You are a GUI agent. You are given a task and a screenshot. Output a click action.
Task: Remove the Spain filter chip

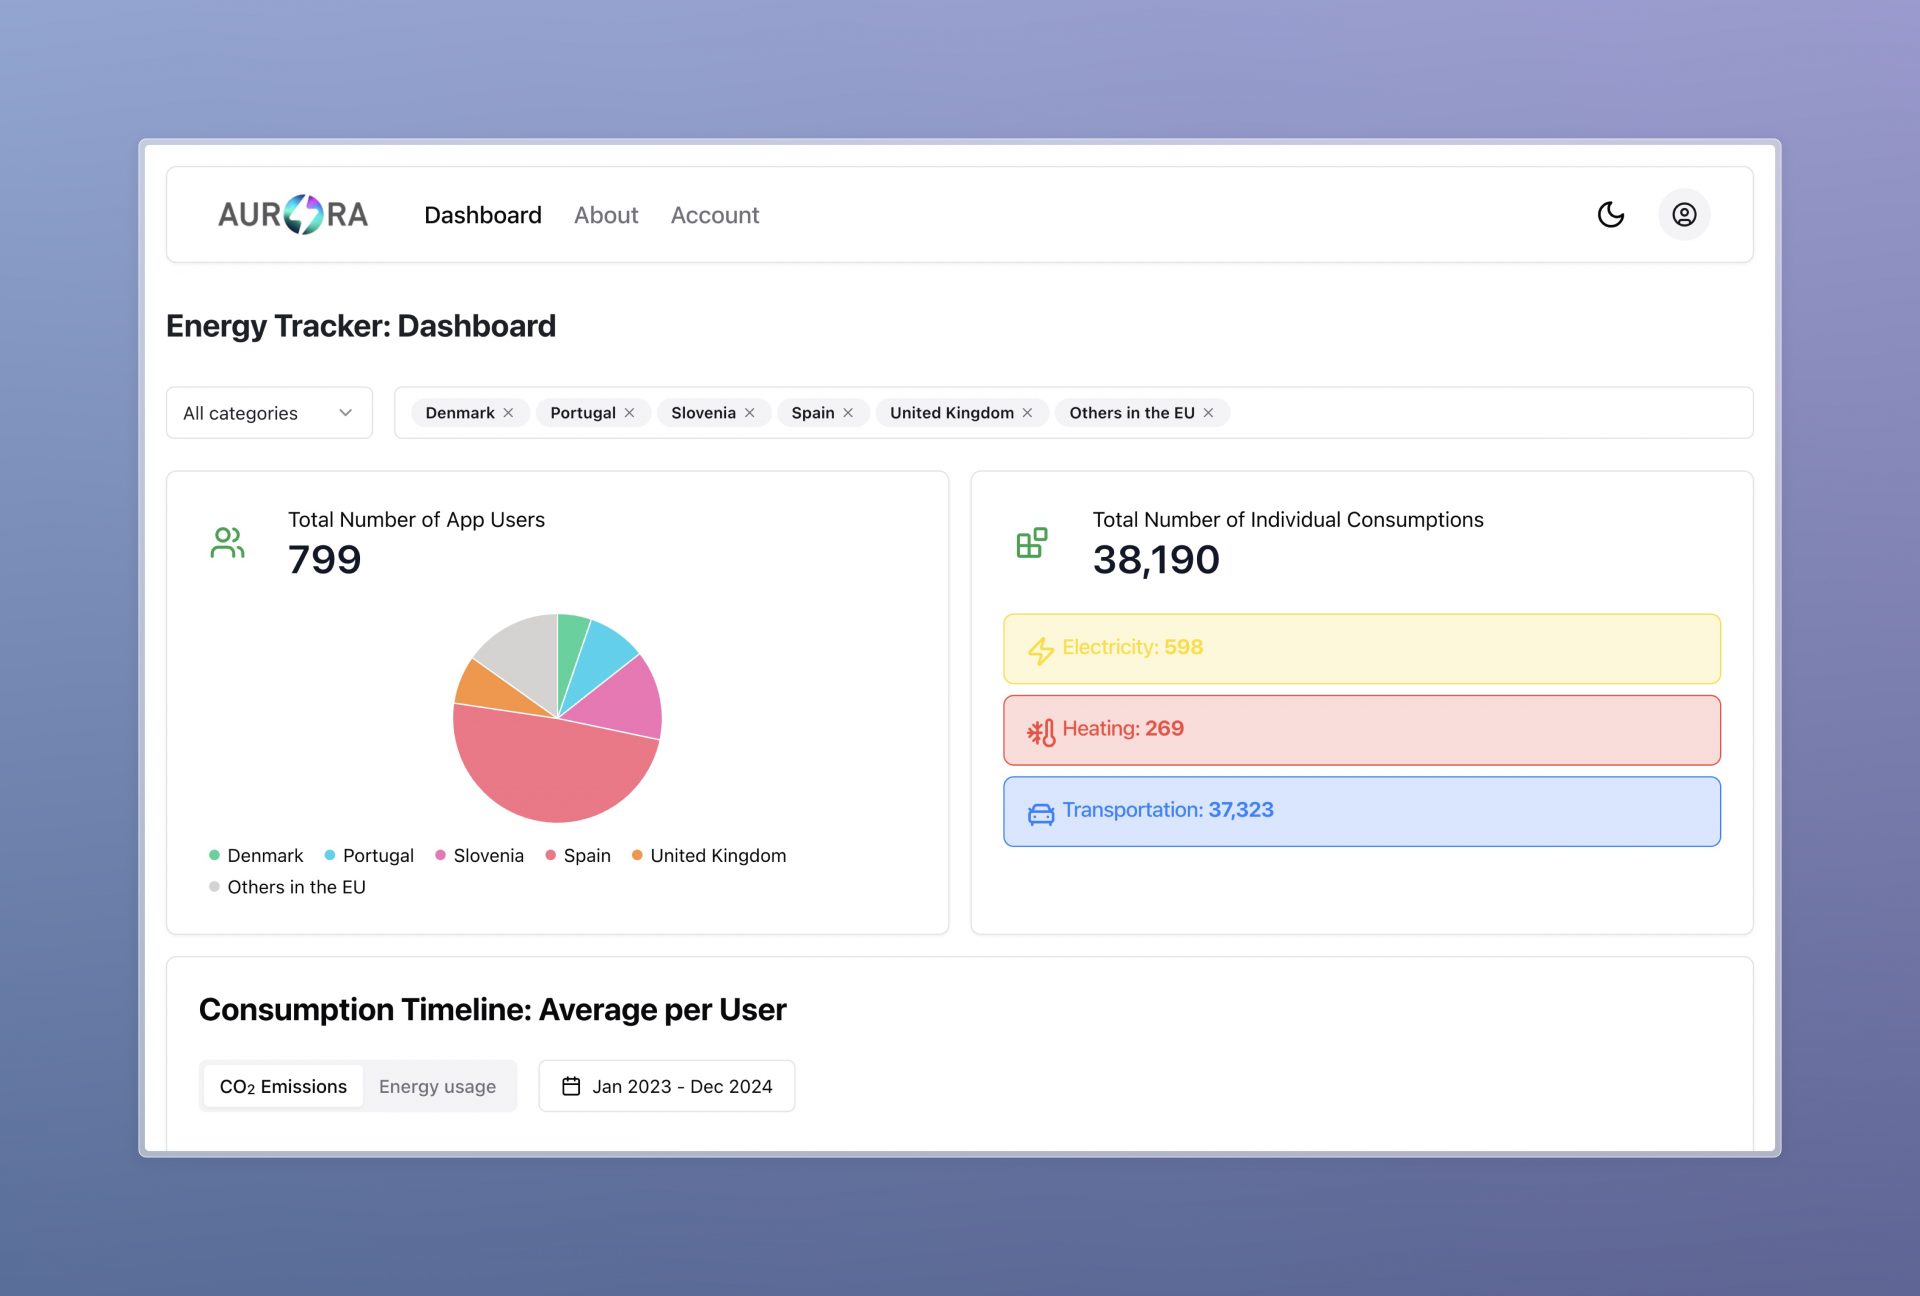click(848, 413)
